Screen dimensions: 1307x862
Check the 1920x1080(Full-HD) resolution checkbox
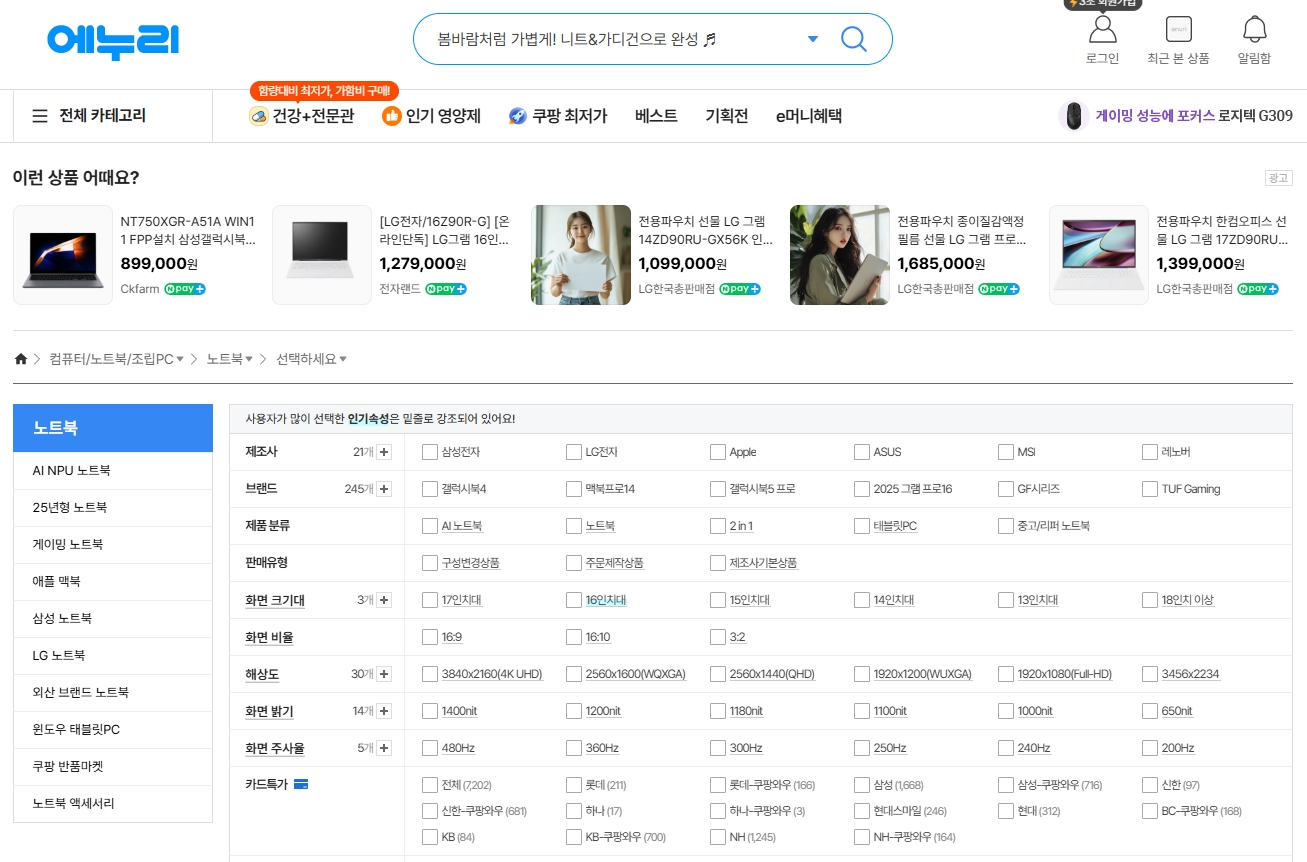1005,673
